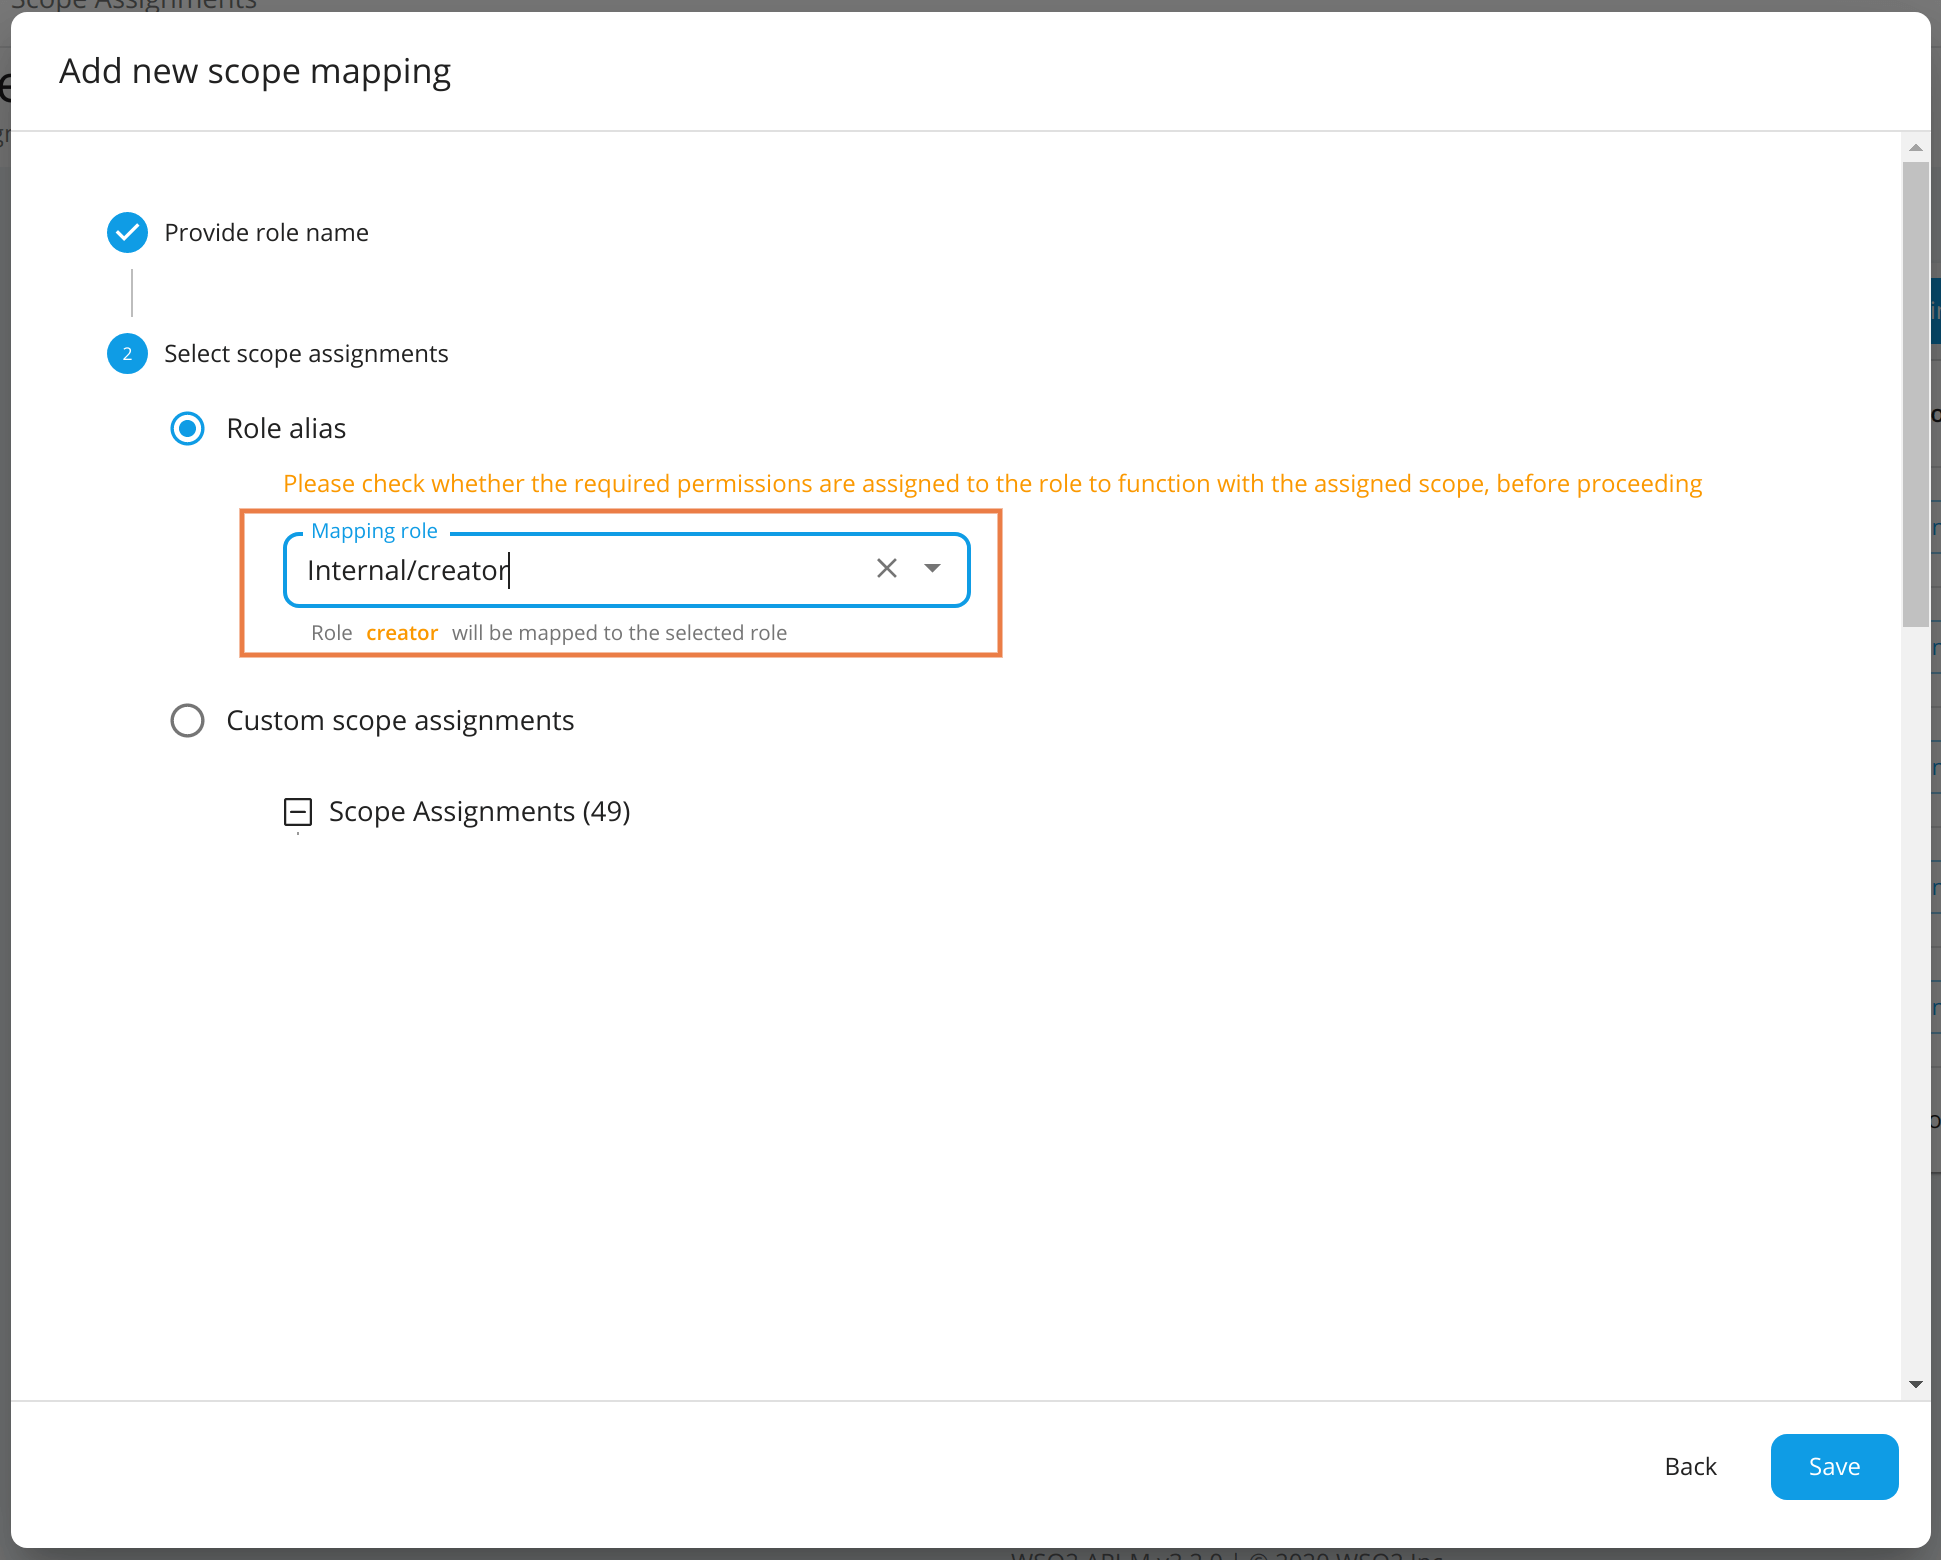Screen dimensions: 1941x1560
Task: Click the orange permissions warning message
Action: coord(992,483)
